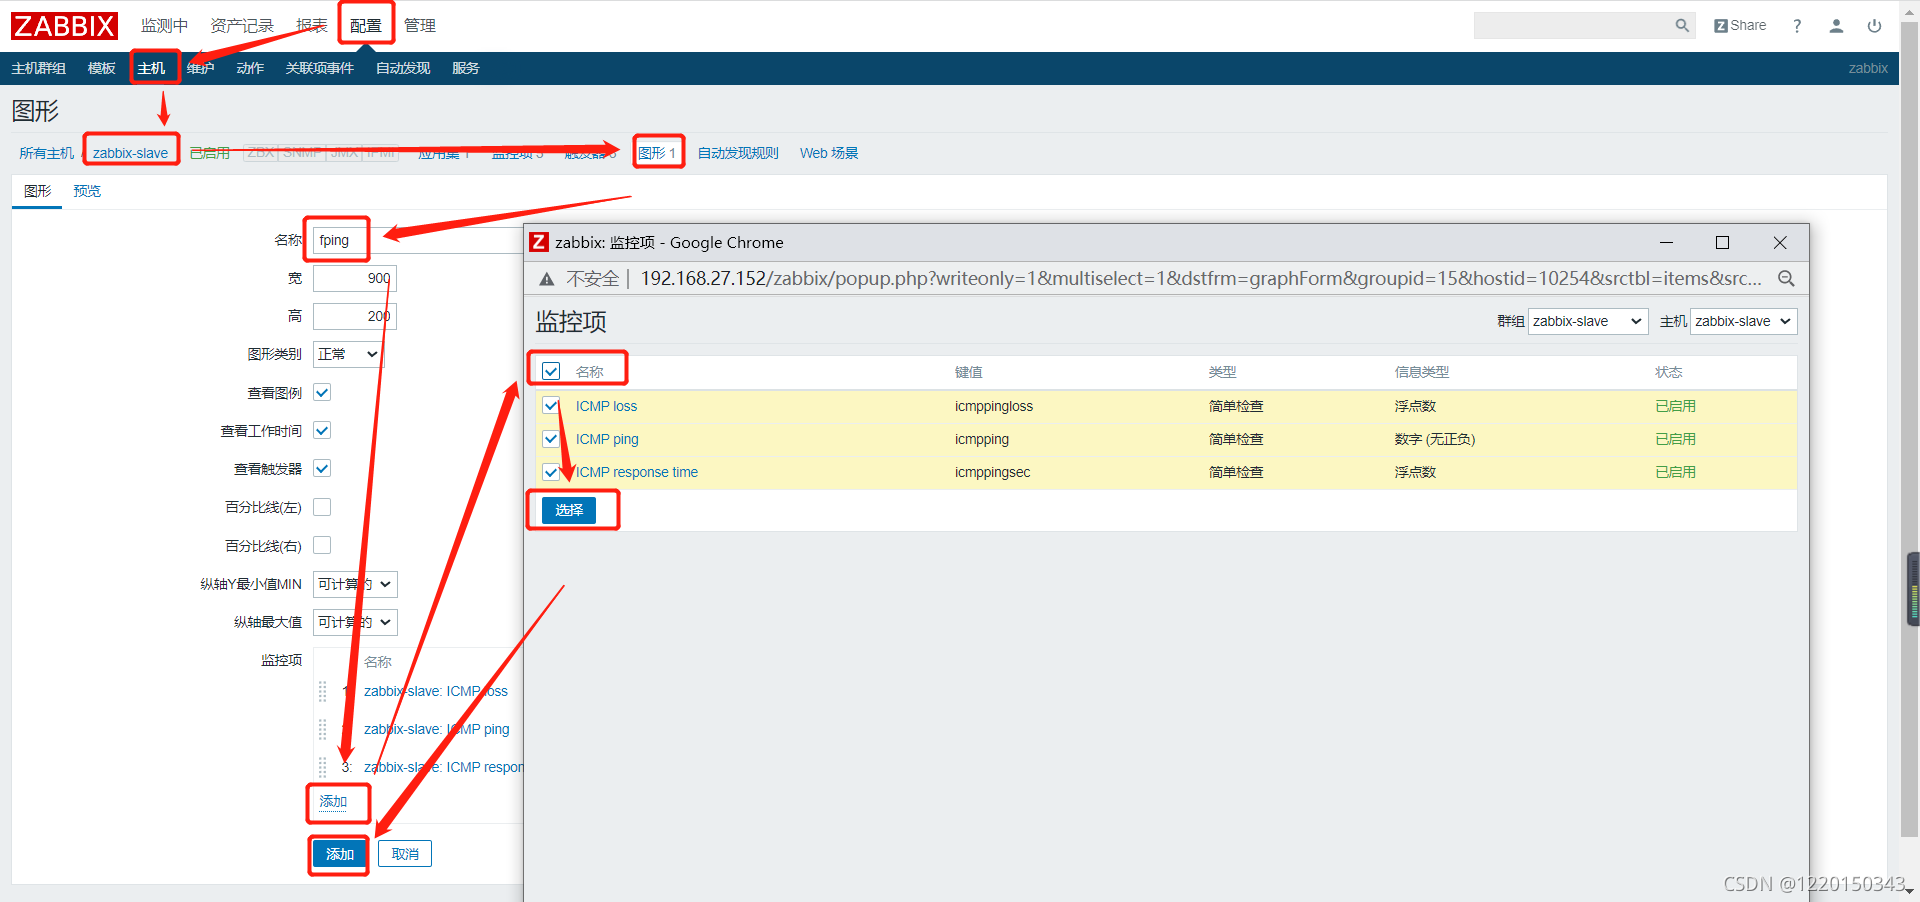This screenshot has width=1920, height=902.
Task: Close the popup Chrome window
Action: click(x=1780, y=242)
